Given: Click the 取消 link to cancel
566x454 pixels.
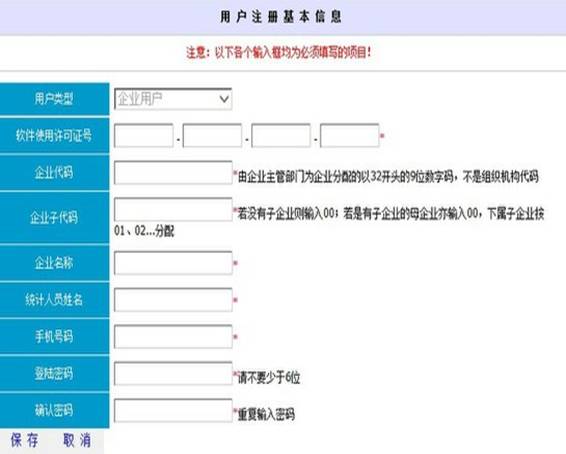Looking at the screenshot, I should click(x=77, y=440).
